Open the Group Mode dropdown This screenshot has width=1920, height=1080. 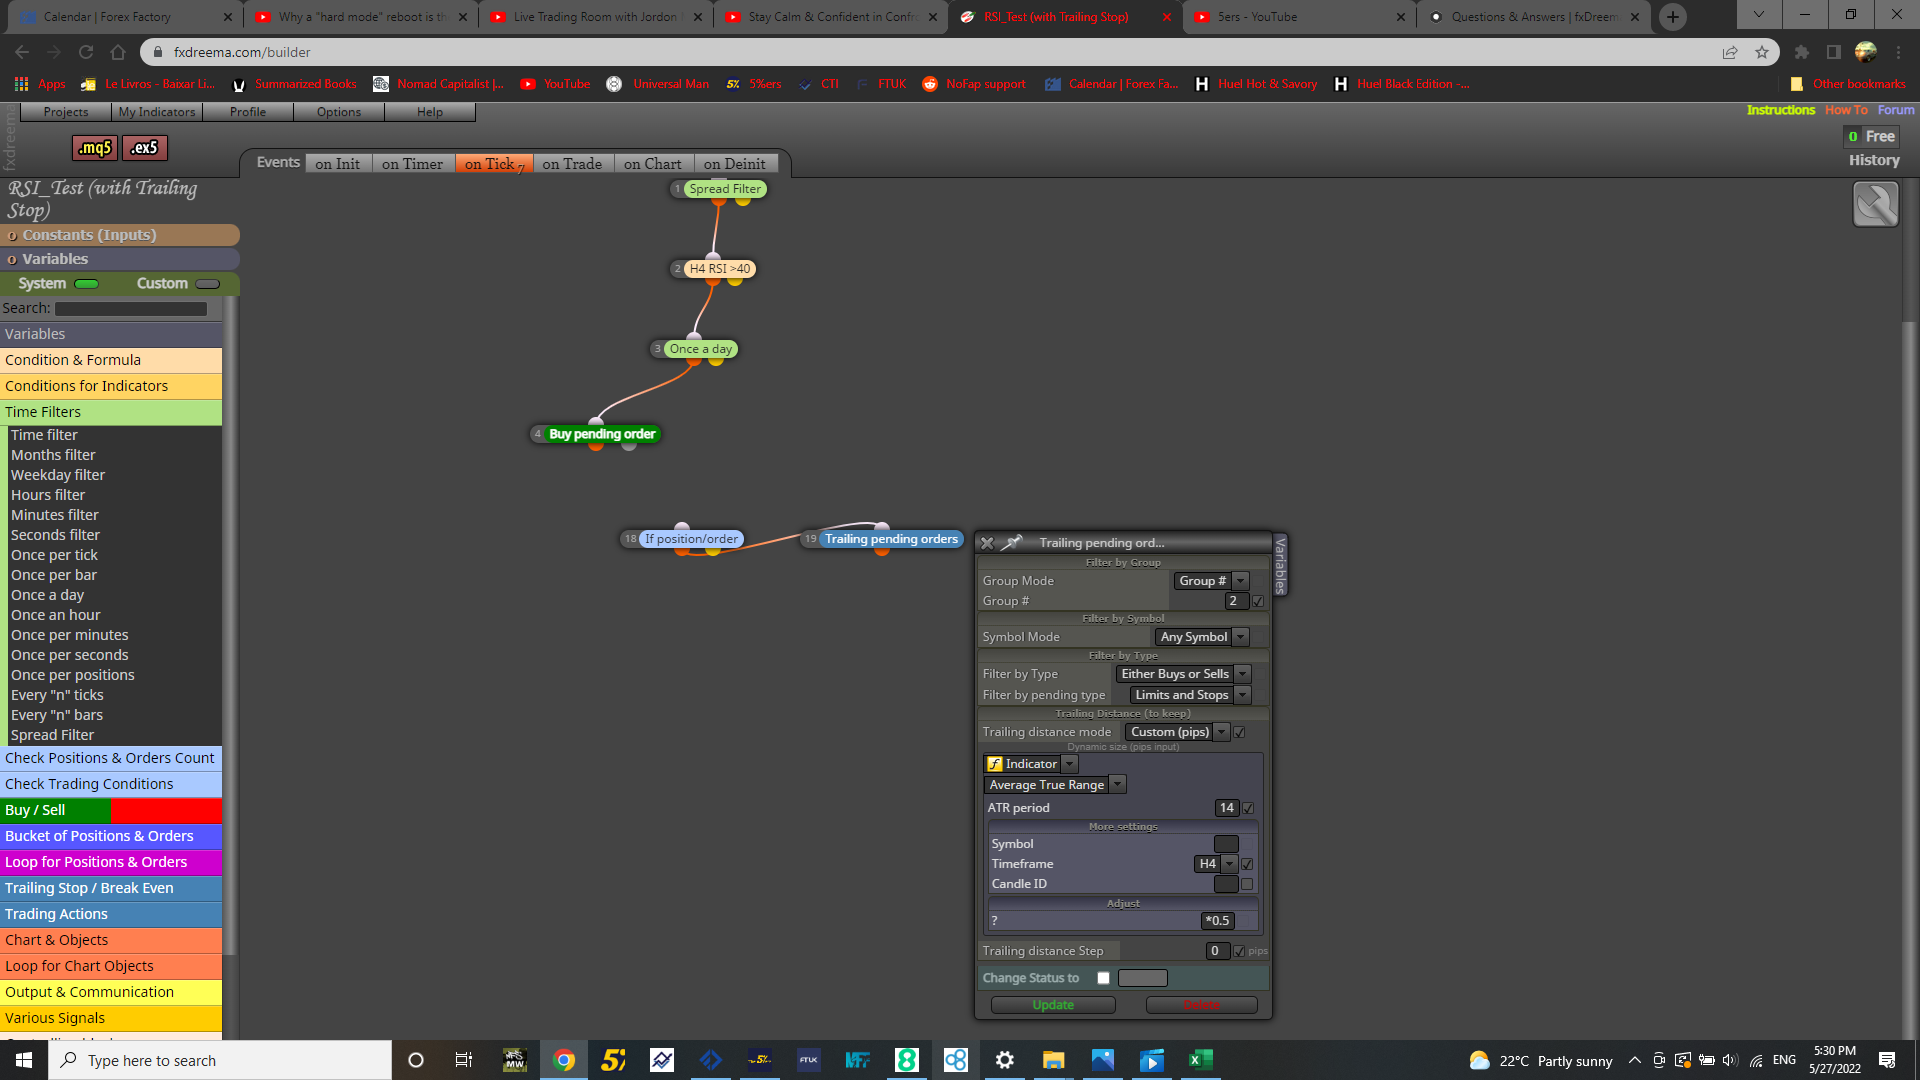tap(1211, 581)
